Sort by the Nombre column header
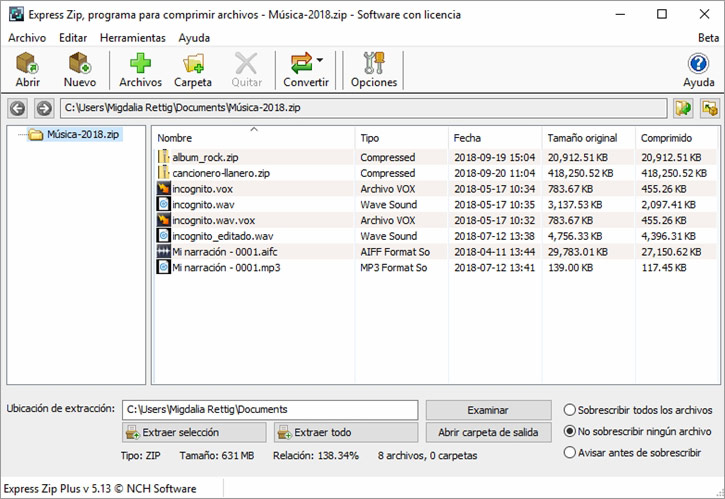The width and height of the screenshot is (725, 499). (x=254, y=138)
